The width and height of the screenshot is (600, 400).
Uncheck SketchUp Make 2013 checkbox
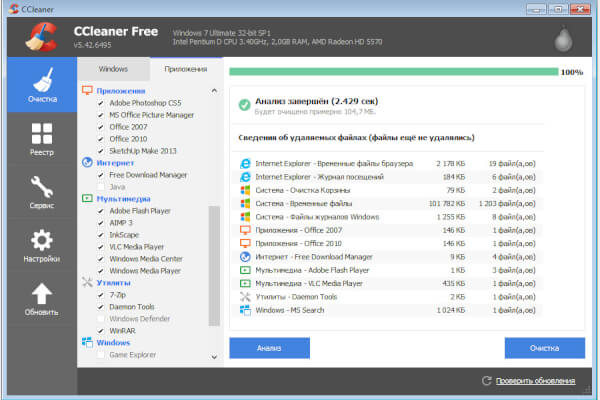[x=101, y=151]
